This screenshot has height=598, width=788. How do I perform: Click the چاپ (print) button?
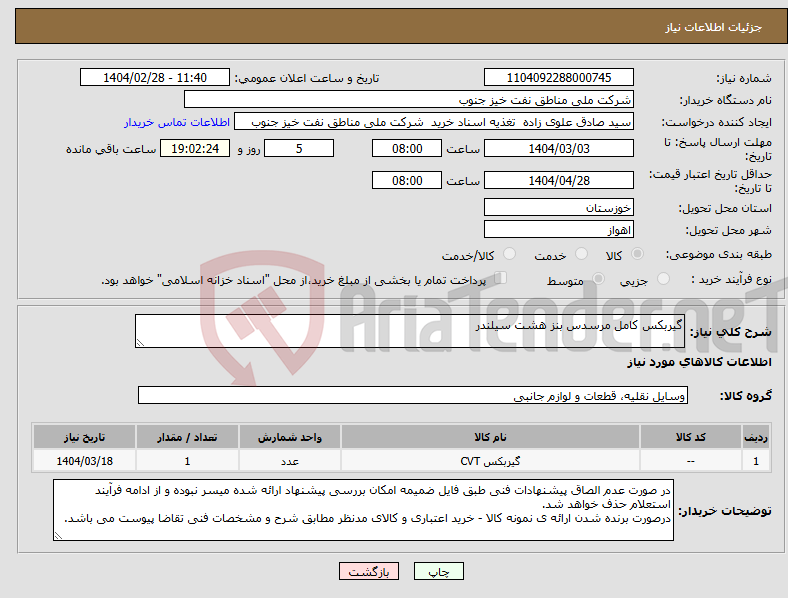(438, 571)
